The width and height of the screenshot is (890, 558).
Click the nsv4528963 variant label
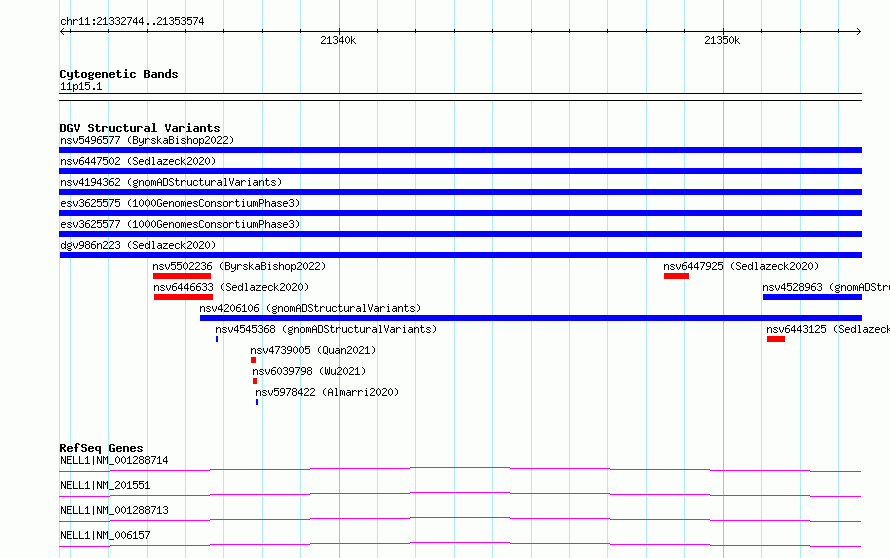[x=826, y=287]
